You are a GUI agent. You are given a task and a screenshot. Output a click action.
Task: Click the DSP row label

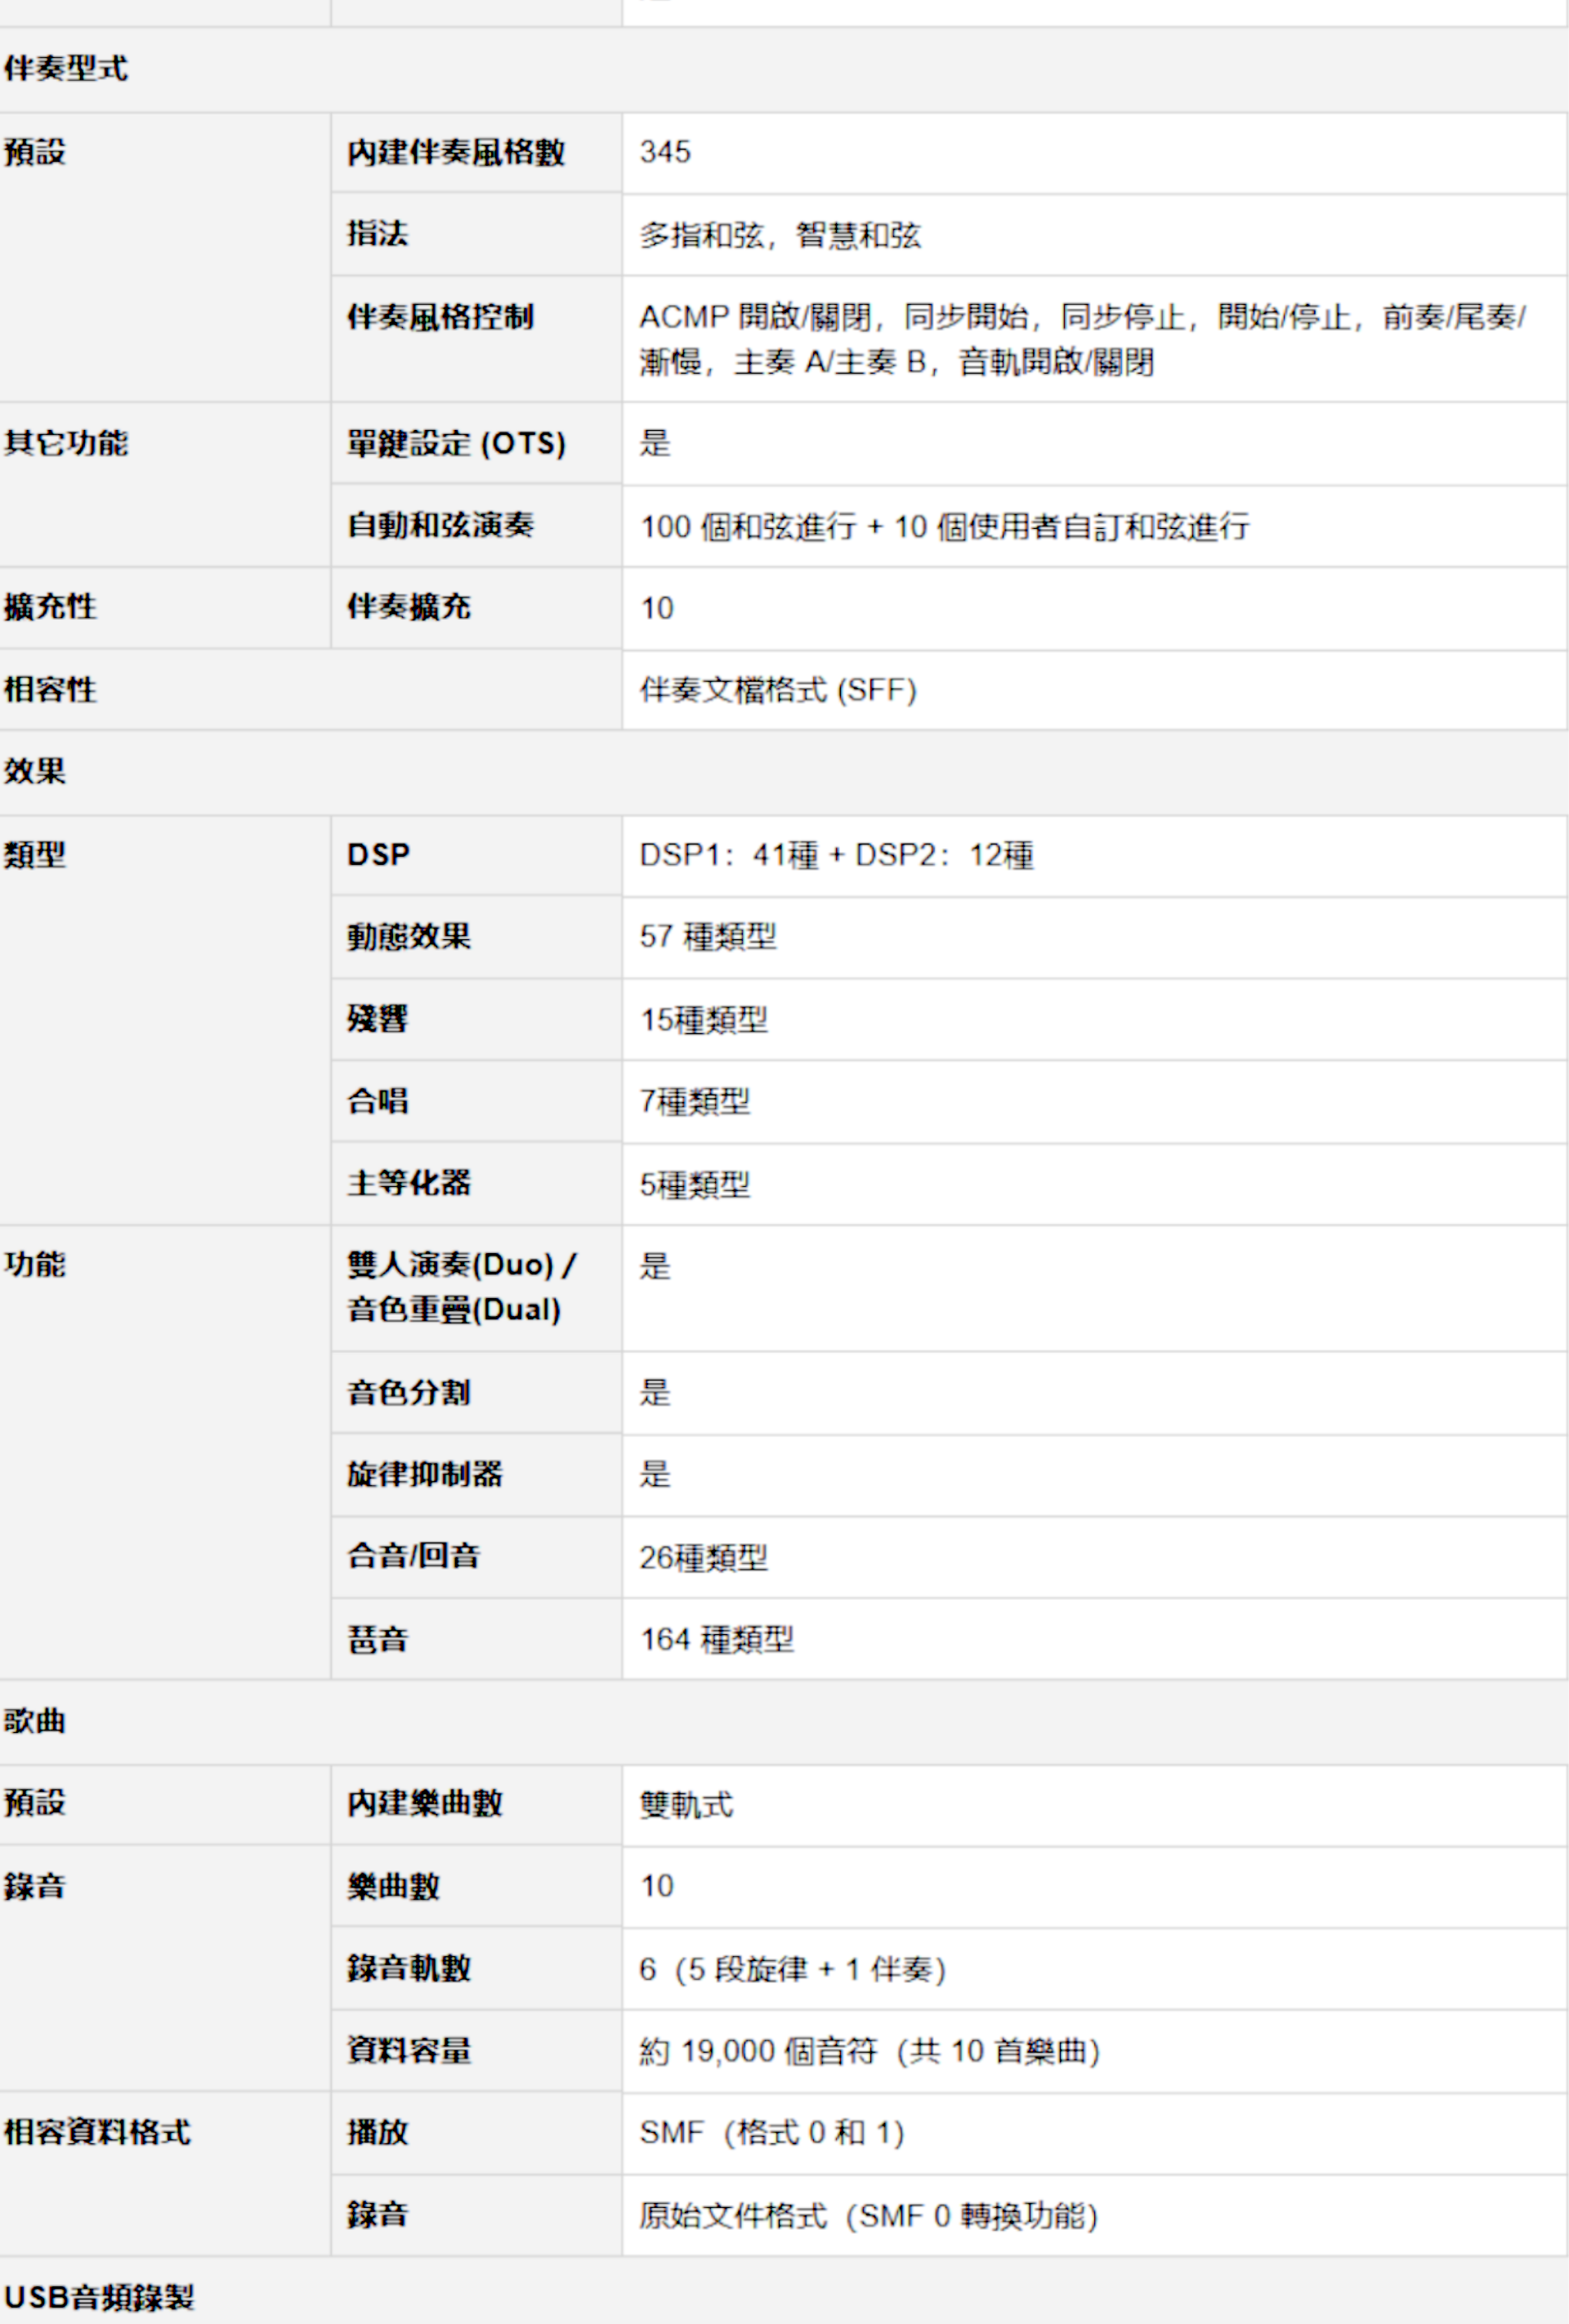pyautogui.click(x=378, y=855)
